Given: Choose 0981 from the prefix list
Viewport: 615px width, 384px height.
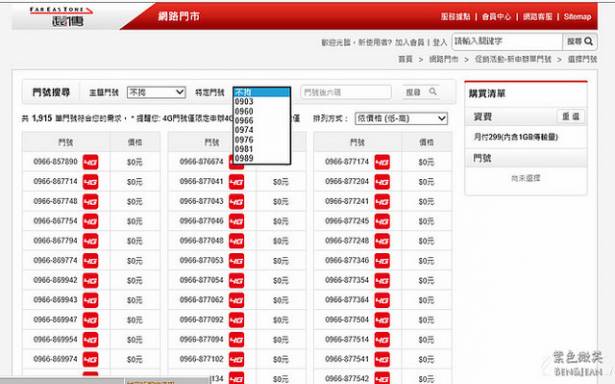Looking at the screenshot, I should [262, 149].
